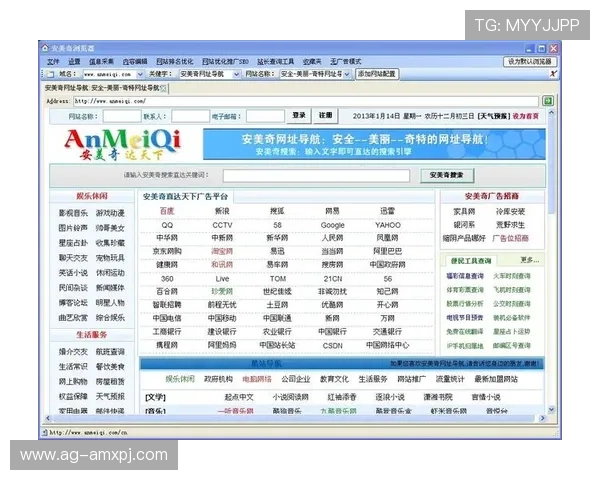Open the 家具网 ad link
The image size is (600, 480).
pyautogui.click(x=464, y=211)
